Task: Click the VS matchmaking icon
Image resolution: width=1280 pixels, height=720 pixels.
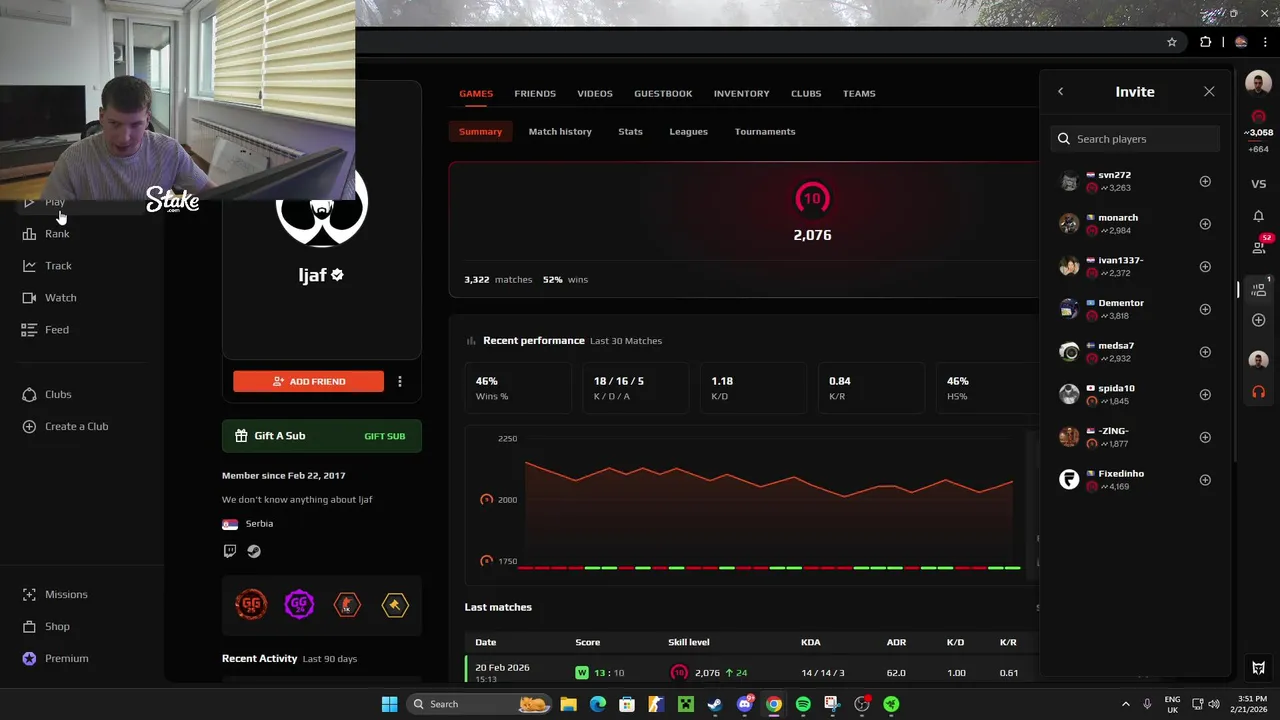Action: point(1259,184)
